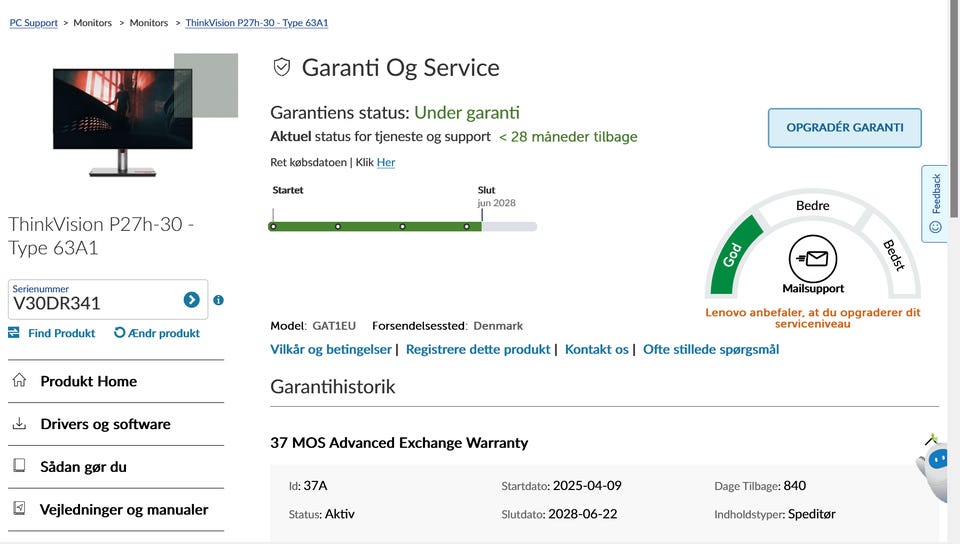Image resolution: width=960 pixels, height=544 pixels.
Task: Open the chatbot assistant robot icon
Action: [936, 461]
